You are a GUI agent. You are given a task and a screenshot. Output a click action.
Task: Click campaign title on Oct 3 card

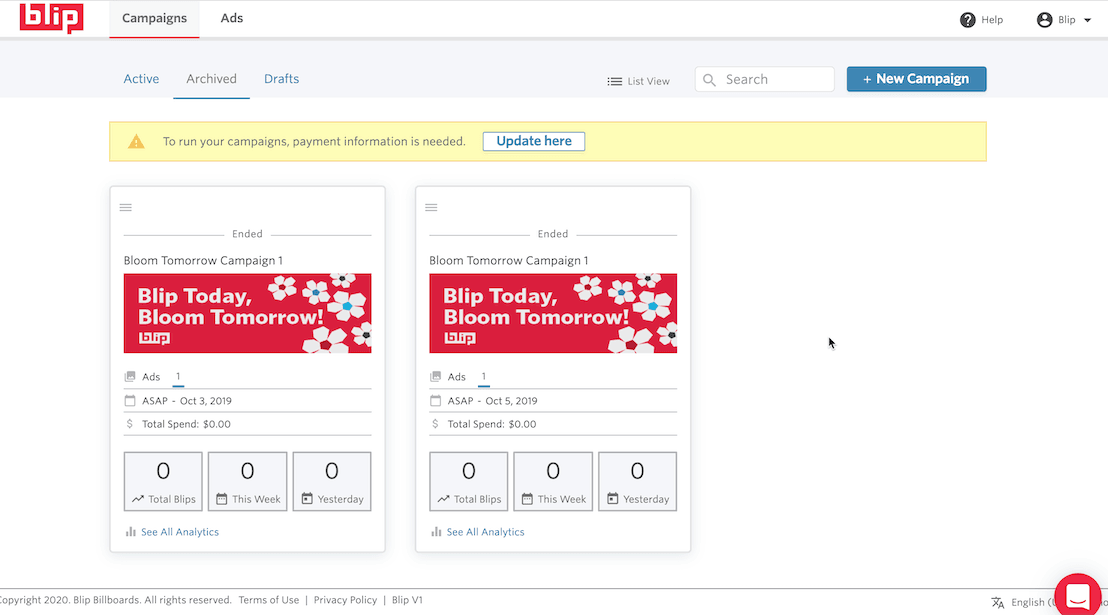tap(204, 260)
